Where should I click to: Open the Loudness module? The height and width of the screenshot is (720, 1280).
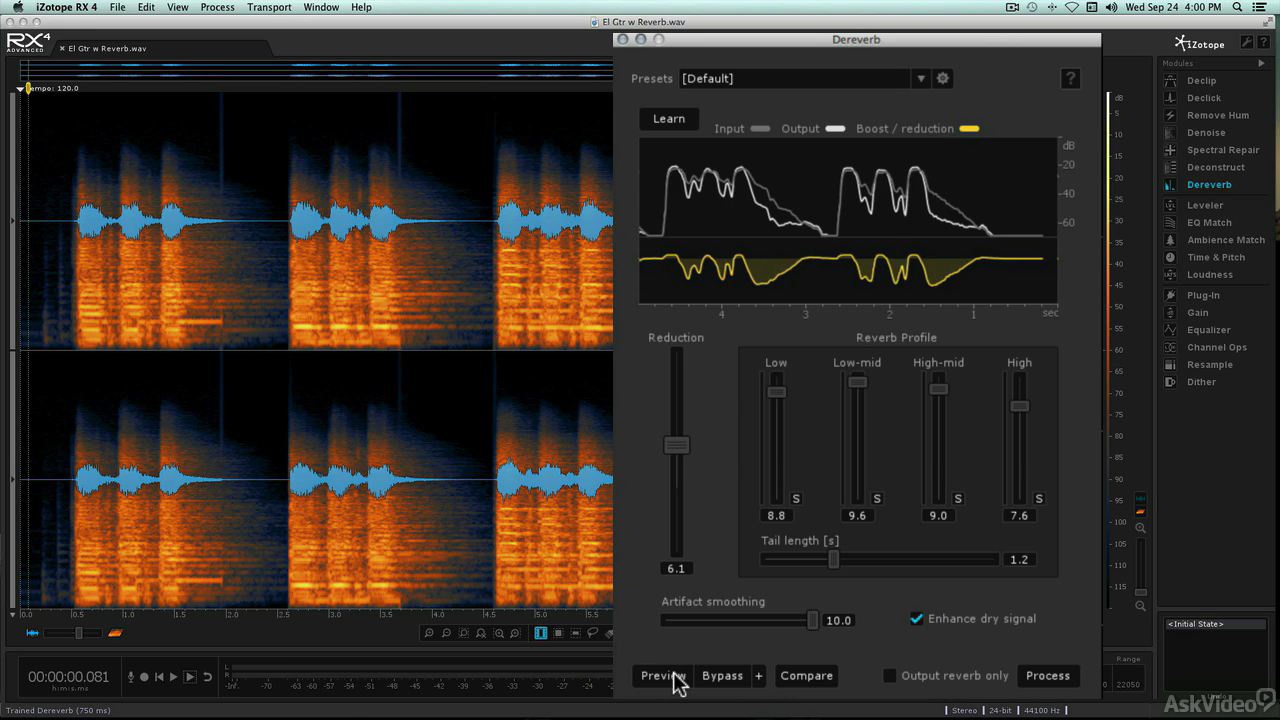coord(1209,275)
